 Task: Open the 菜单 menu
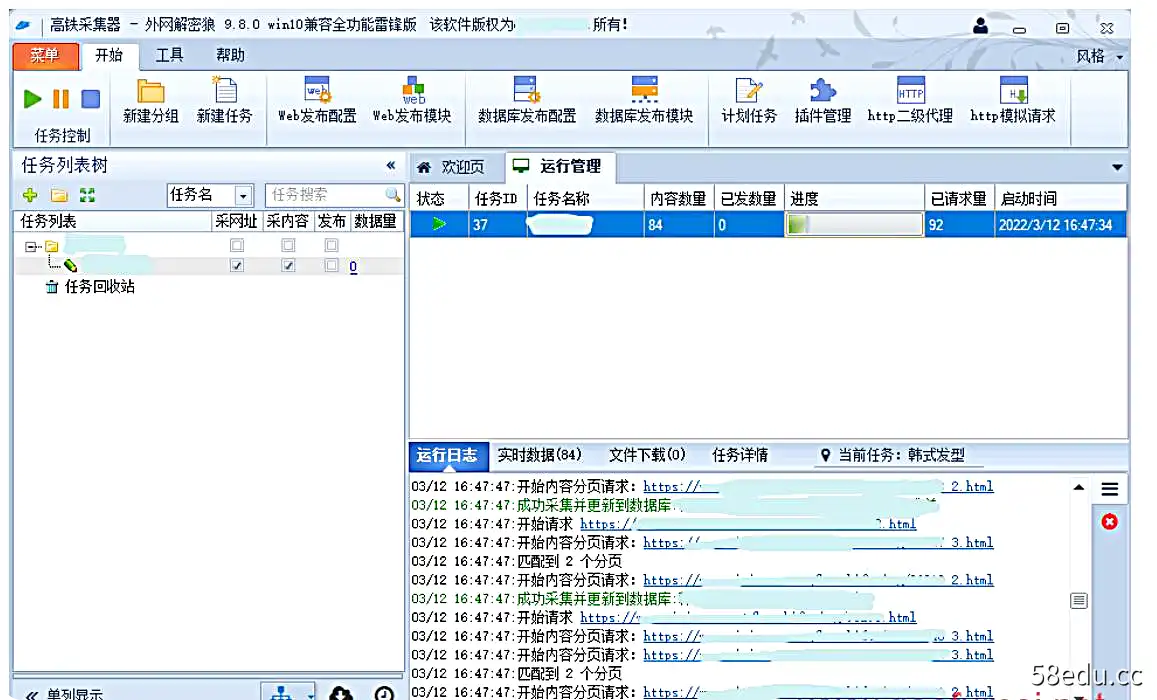click(x=45, y=55)
